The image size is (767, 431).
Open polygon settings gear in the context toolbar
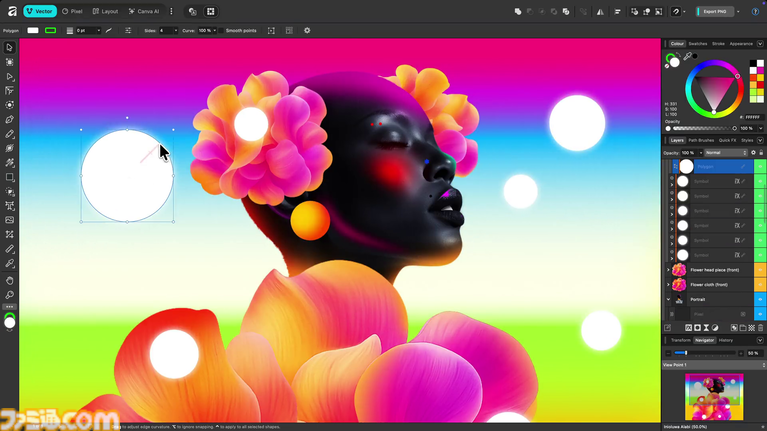(307, 31)
